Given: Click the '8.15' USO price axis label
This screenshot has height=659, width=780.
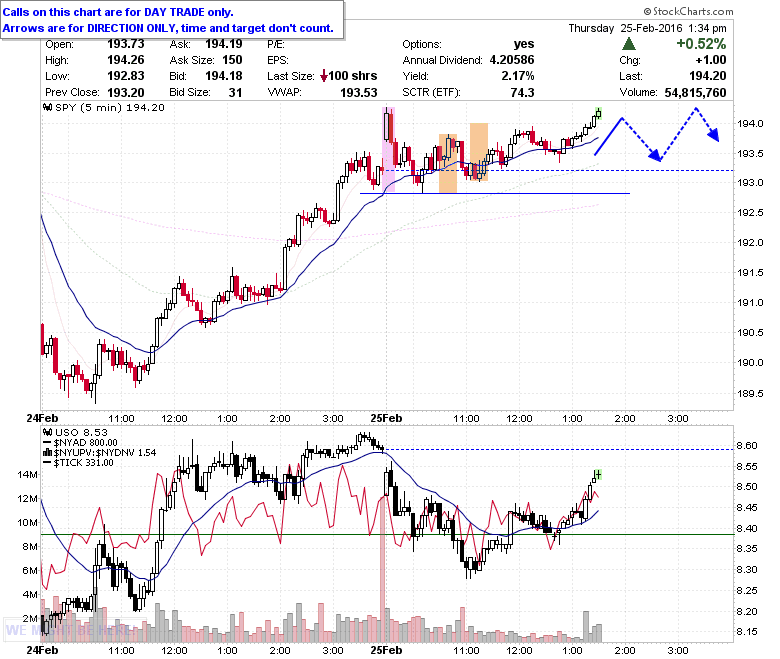Looking at the screenshot, I should point(747,632).
